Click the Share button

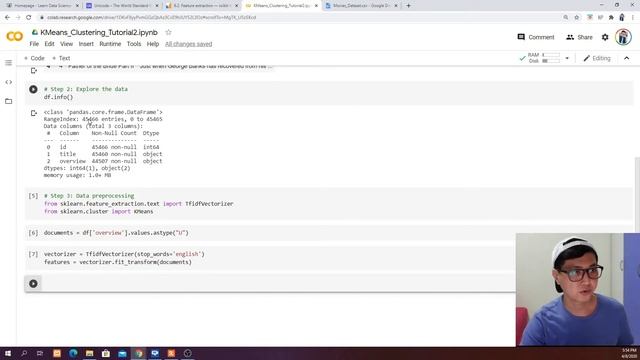click(x=579, y=37)
